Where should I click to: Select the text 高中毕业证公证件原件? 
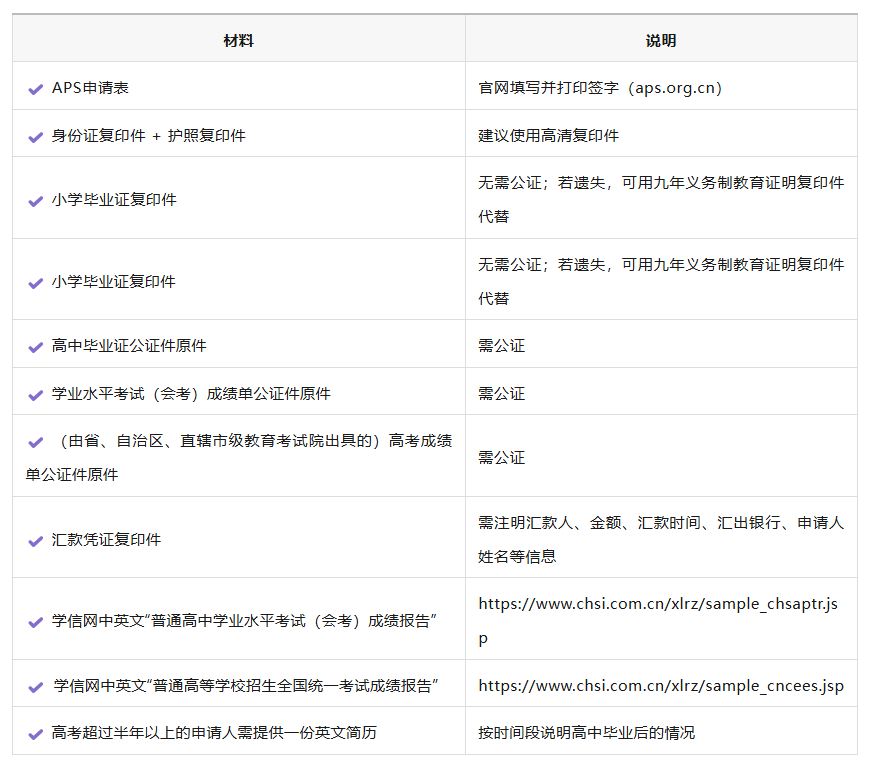(x=129, y=346)
